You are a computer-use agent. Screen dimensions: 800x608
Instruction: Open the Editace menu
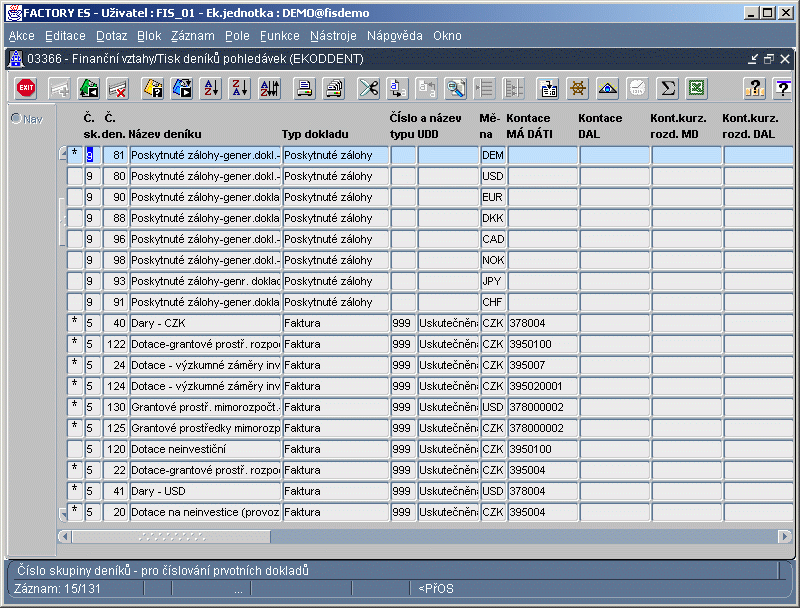pyautogui.click(x=65, y=36)
